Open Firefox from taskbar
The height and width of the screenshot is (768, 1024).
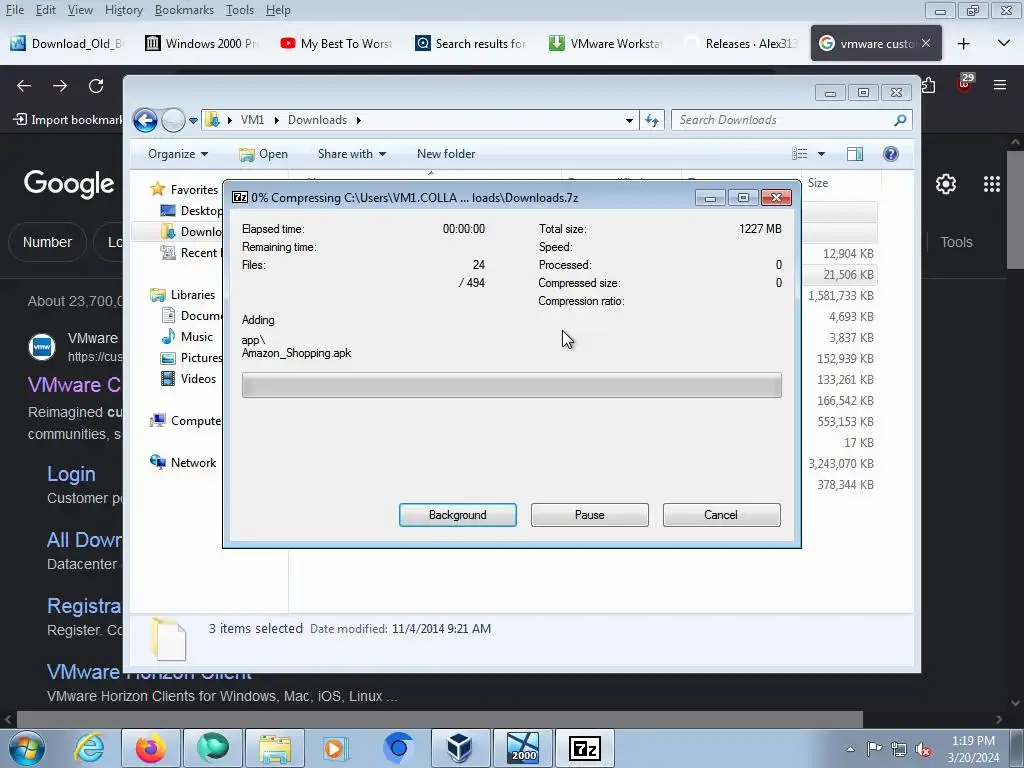coord(151,748)
